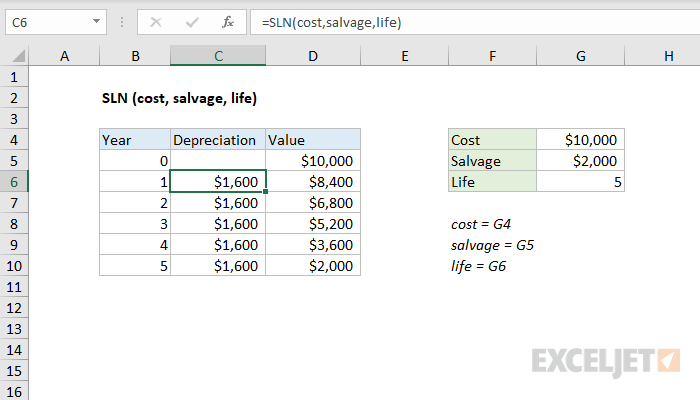Screen dimensions: 700x400
Task: Select row 6 header
Action: tap(14, 182)
